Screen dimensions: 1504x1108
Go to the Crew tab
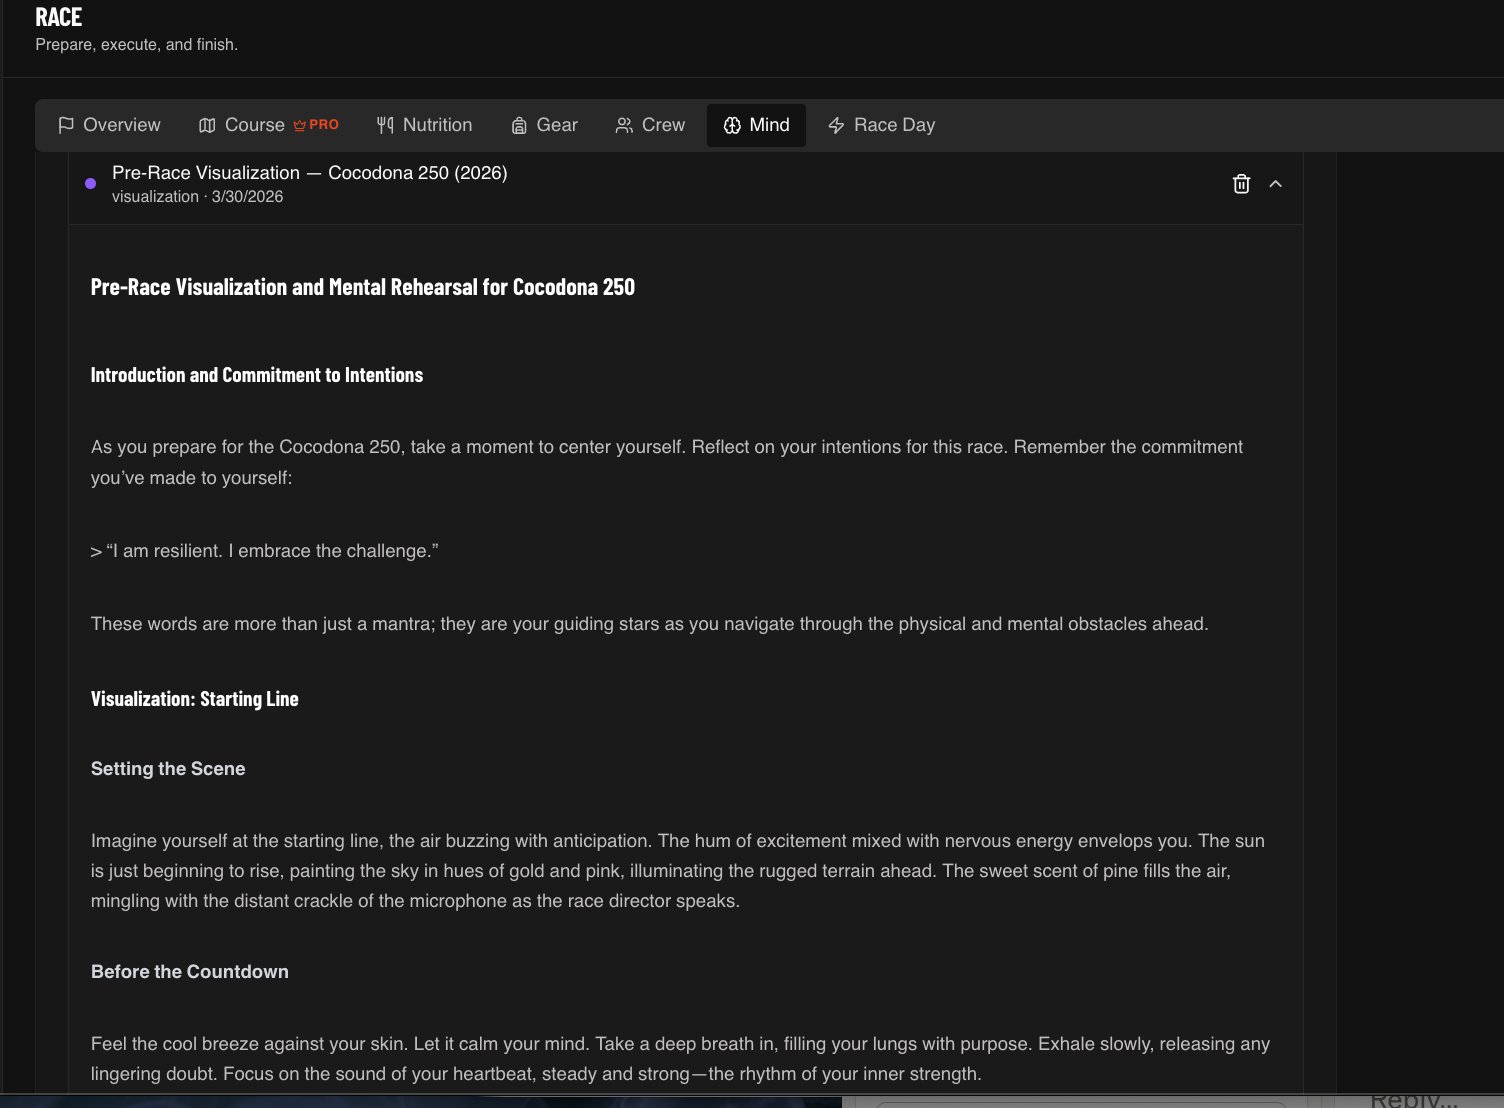coord(663,125)
